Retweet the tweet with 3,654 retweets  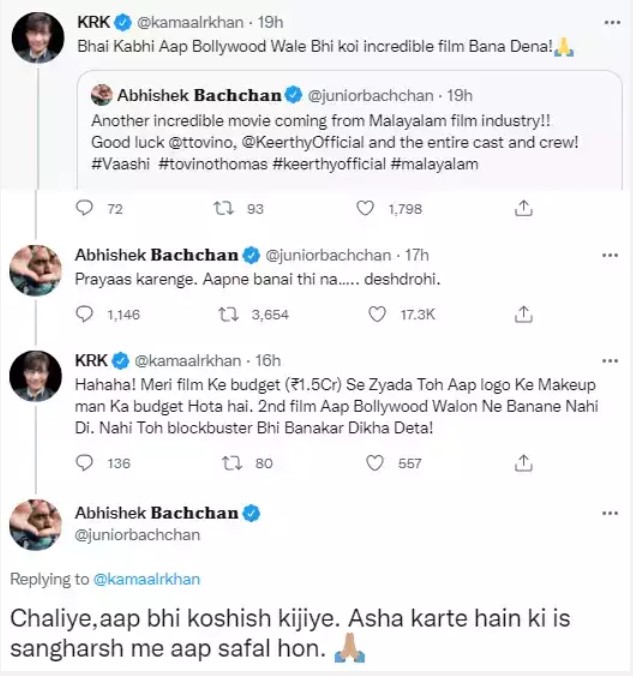(x=230, y=314)
